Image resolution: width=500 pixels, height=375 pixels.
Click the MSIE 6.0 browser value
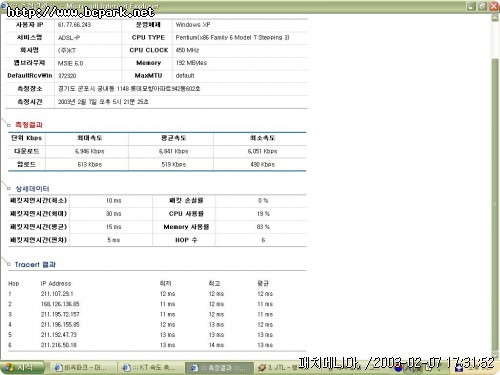tap(70, 63)
